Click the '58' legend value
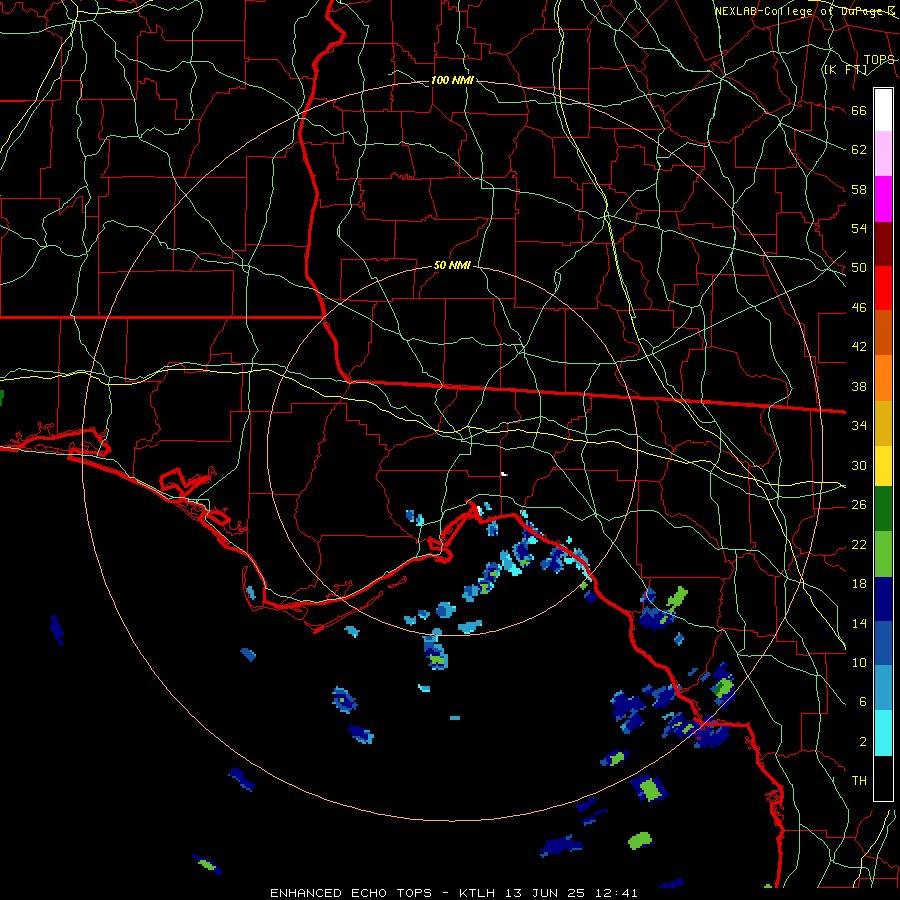 859,189
